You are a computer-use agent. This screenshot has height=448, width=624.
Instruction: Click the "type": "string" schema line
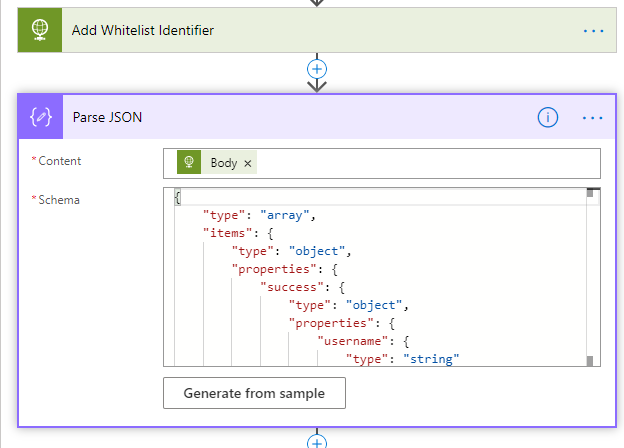coord(402,359)
